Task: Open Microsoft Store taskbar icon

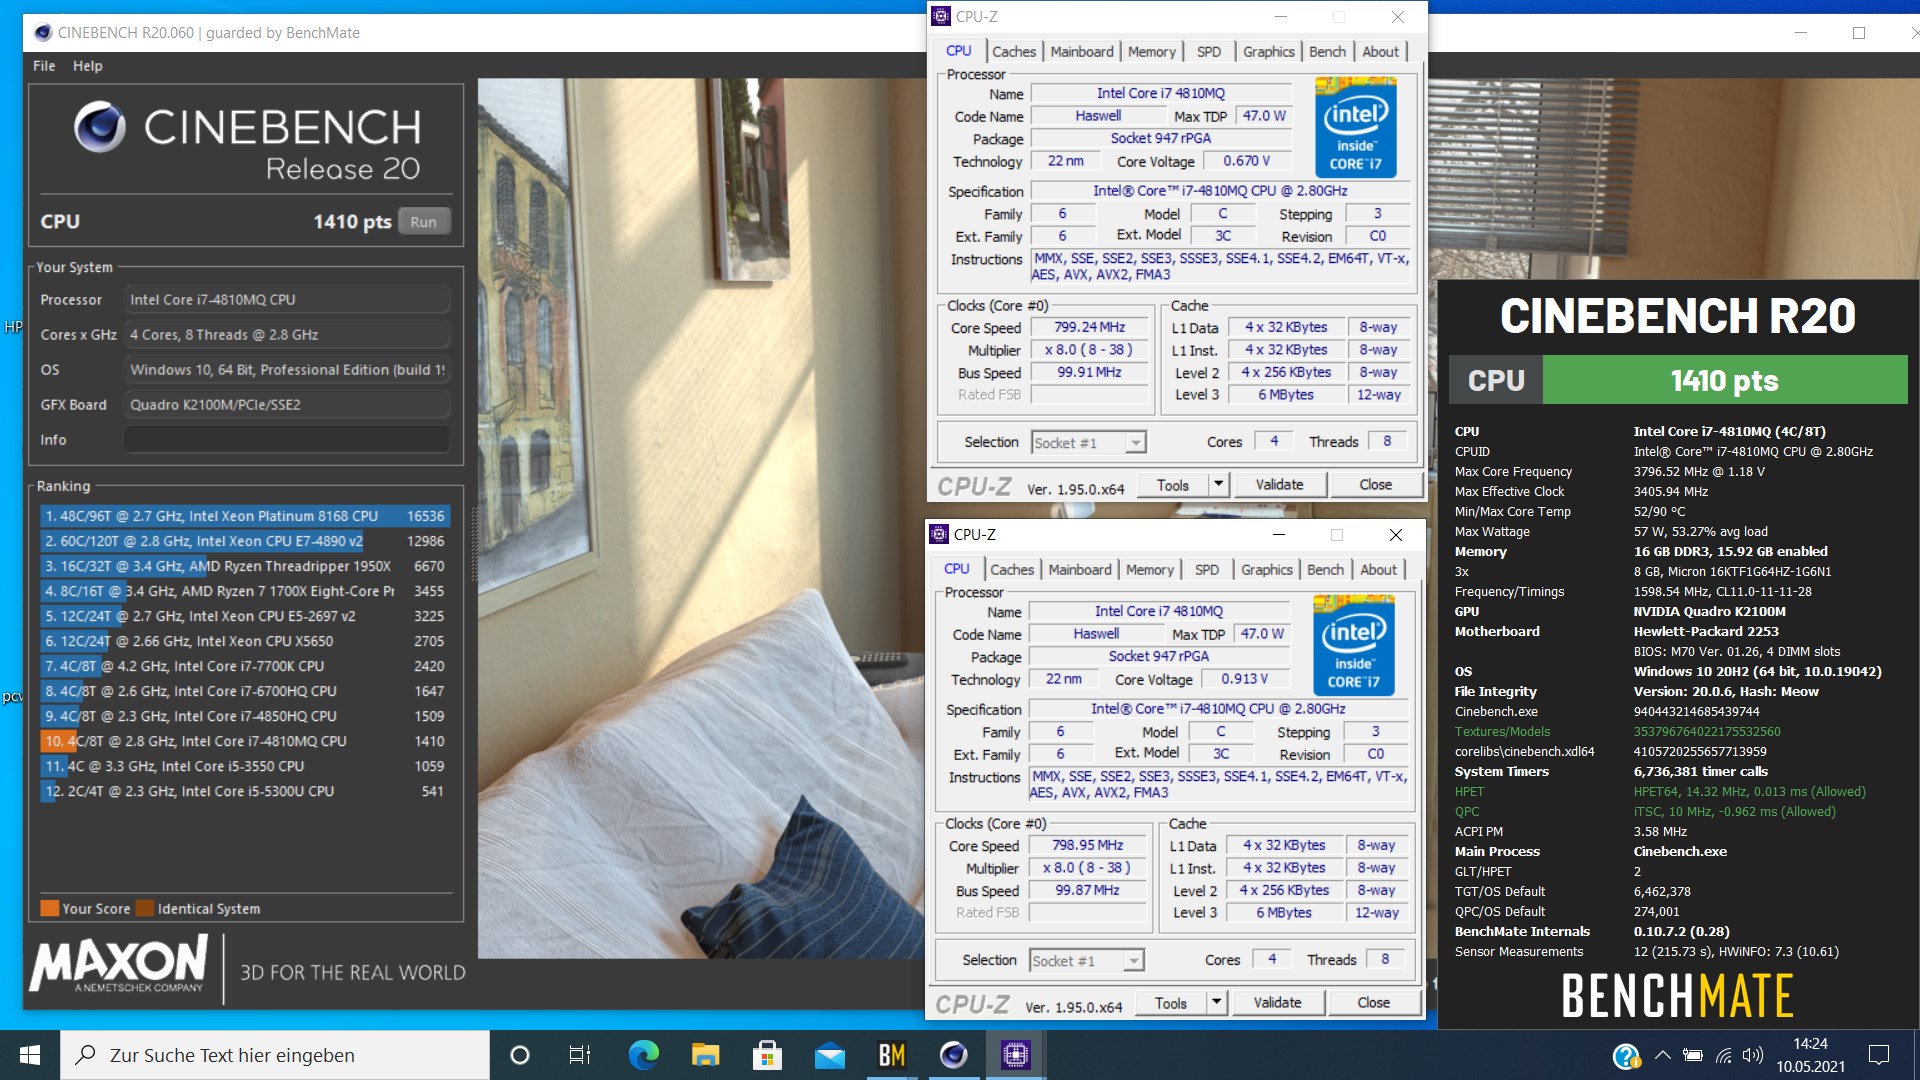Action: pyautogui.click(x=767, y=1055)
